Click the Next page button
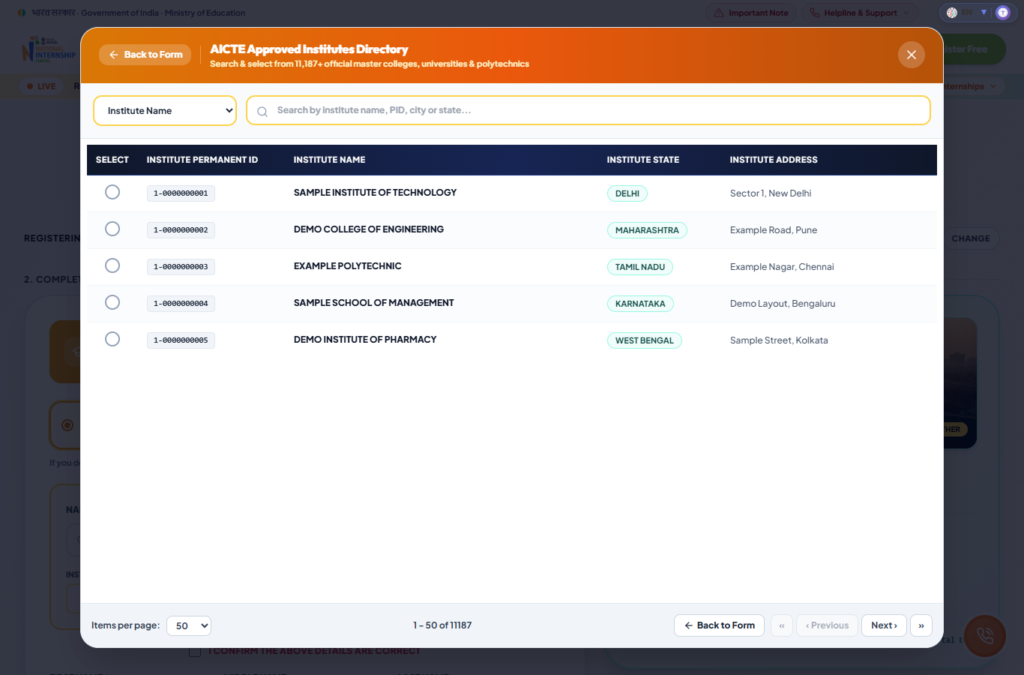Viewport: 1024px width, 675px height. [x=884, y=625]
